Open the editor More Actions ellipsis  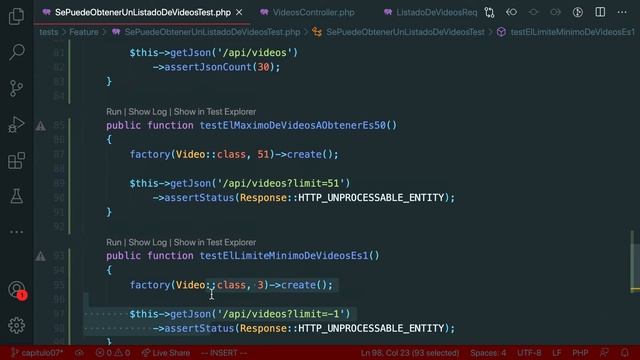coord(622,12)
